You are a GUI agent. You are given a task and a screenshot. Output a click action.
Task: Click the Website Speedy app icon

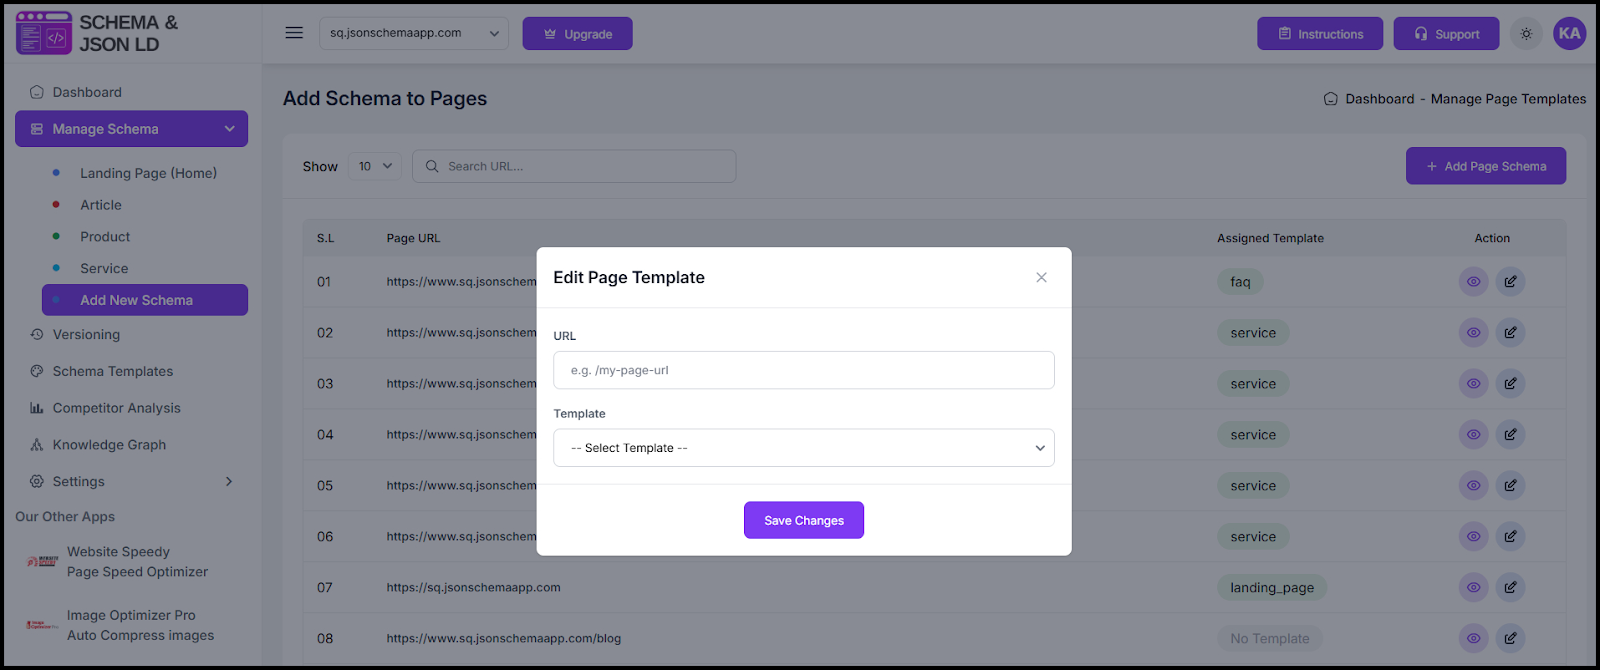(x=42, y=562)
